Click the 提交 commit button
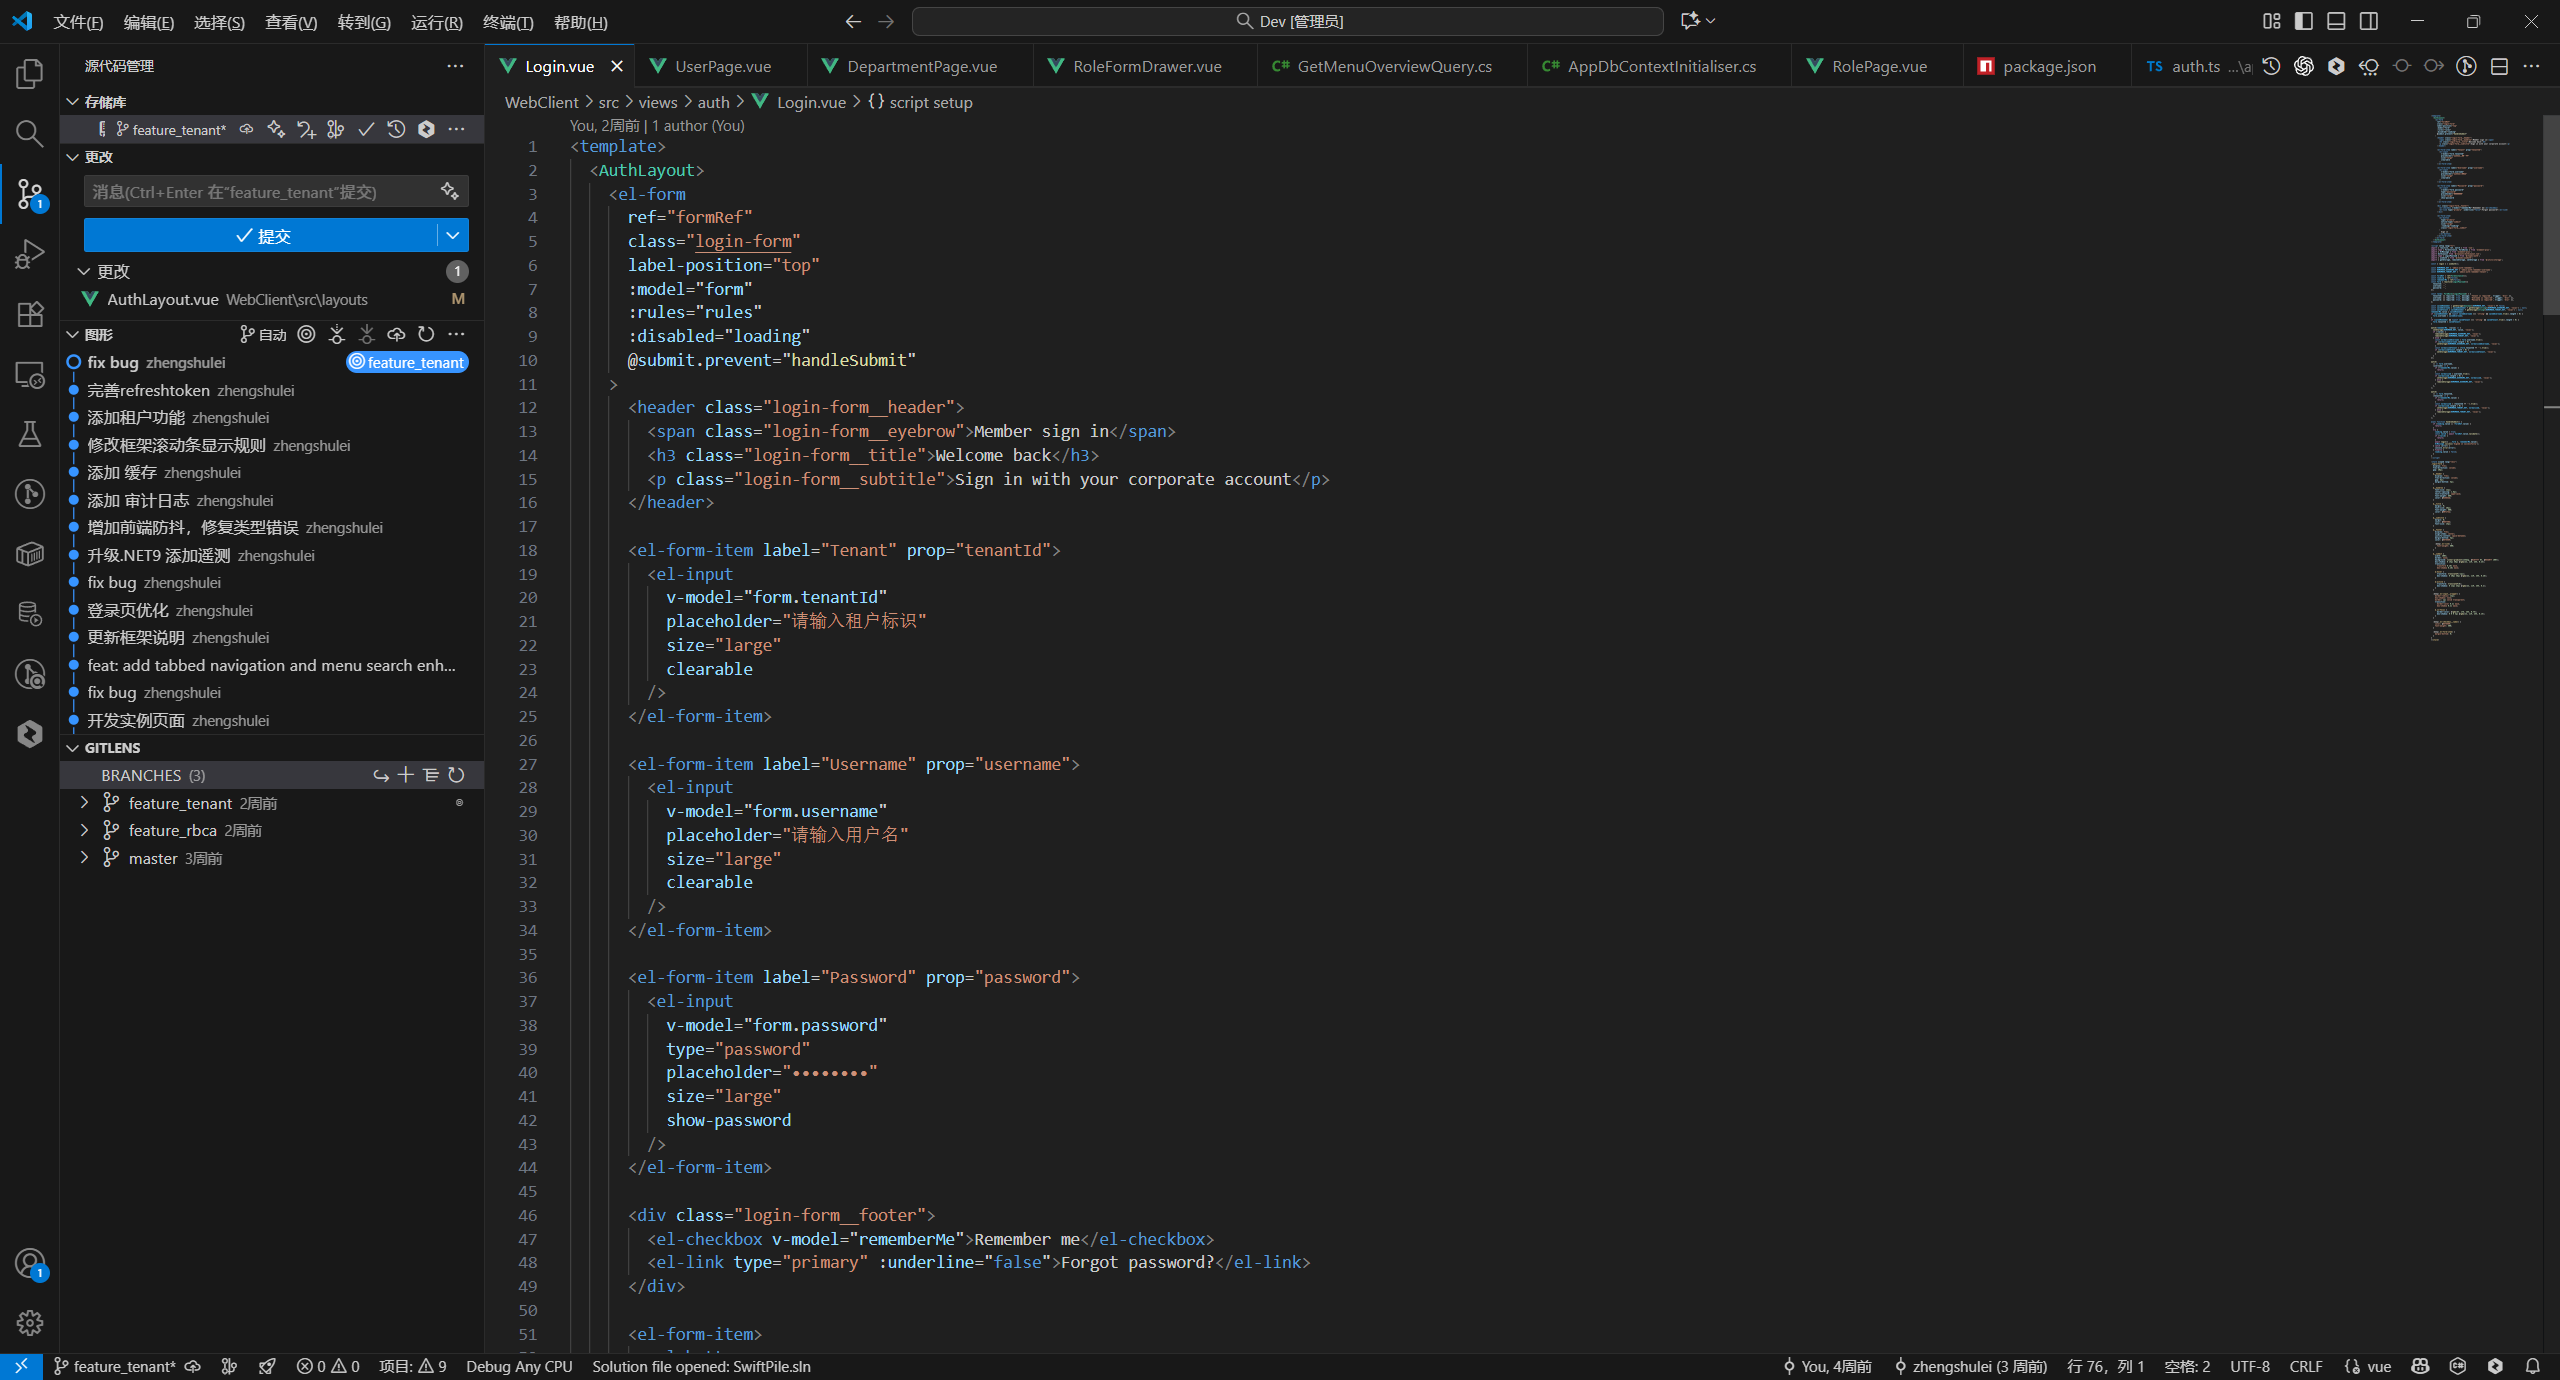 262,235
